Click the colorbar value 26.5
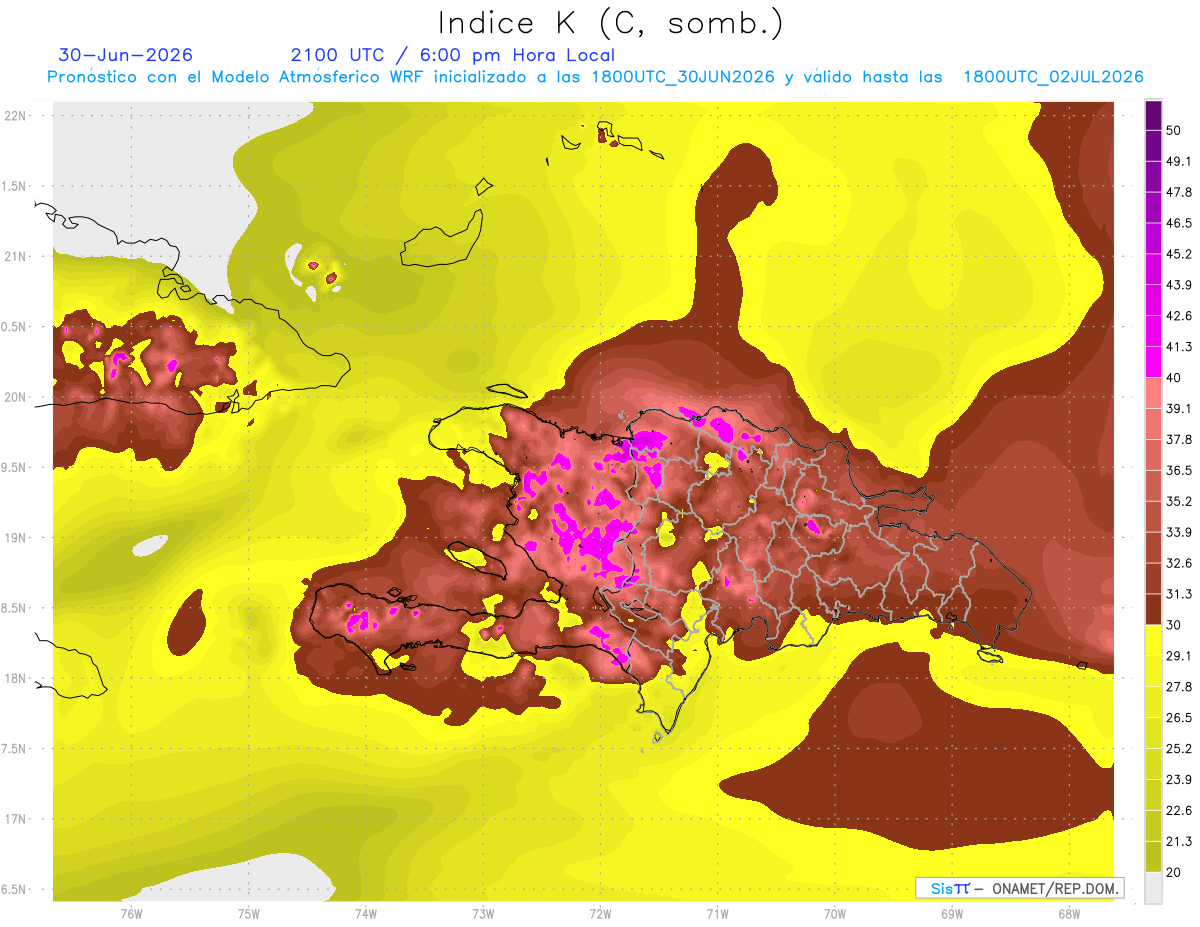This screenshot has width=1200, height=927. (1178, 717)
